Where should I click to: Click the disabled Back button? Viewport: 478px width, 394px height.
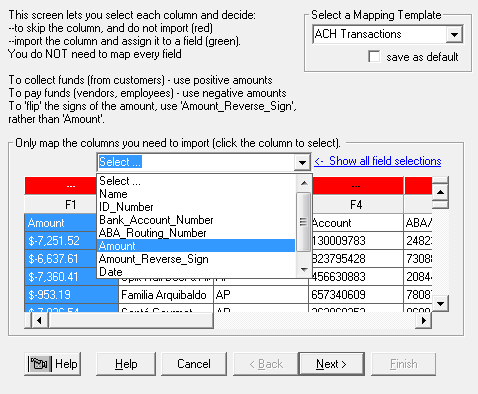(266, 364)
